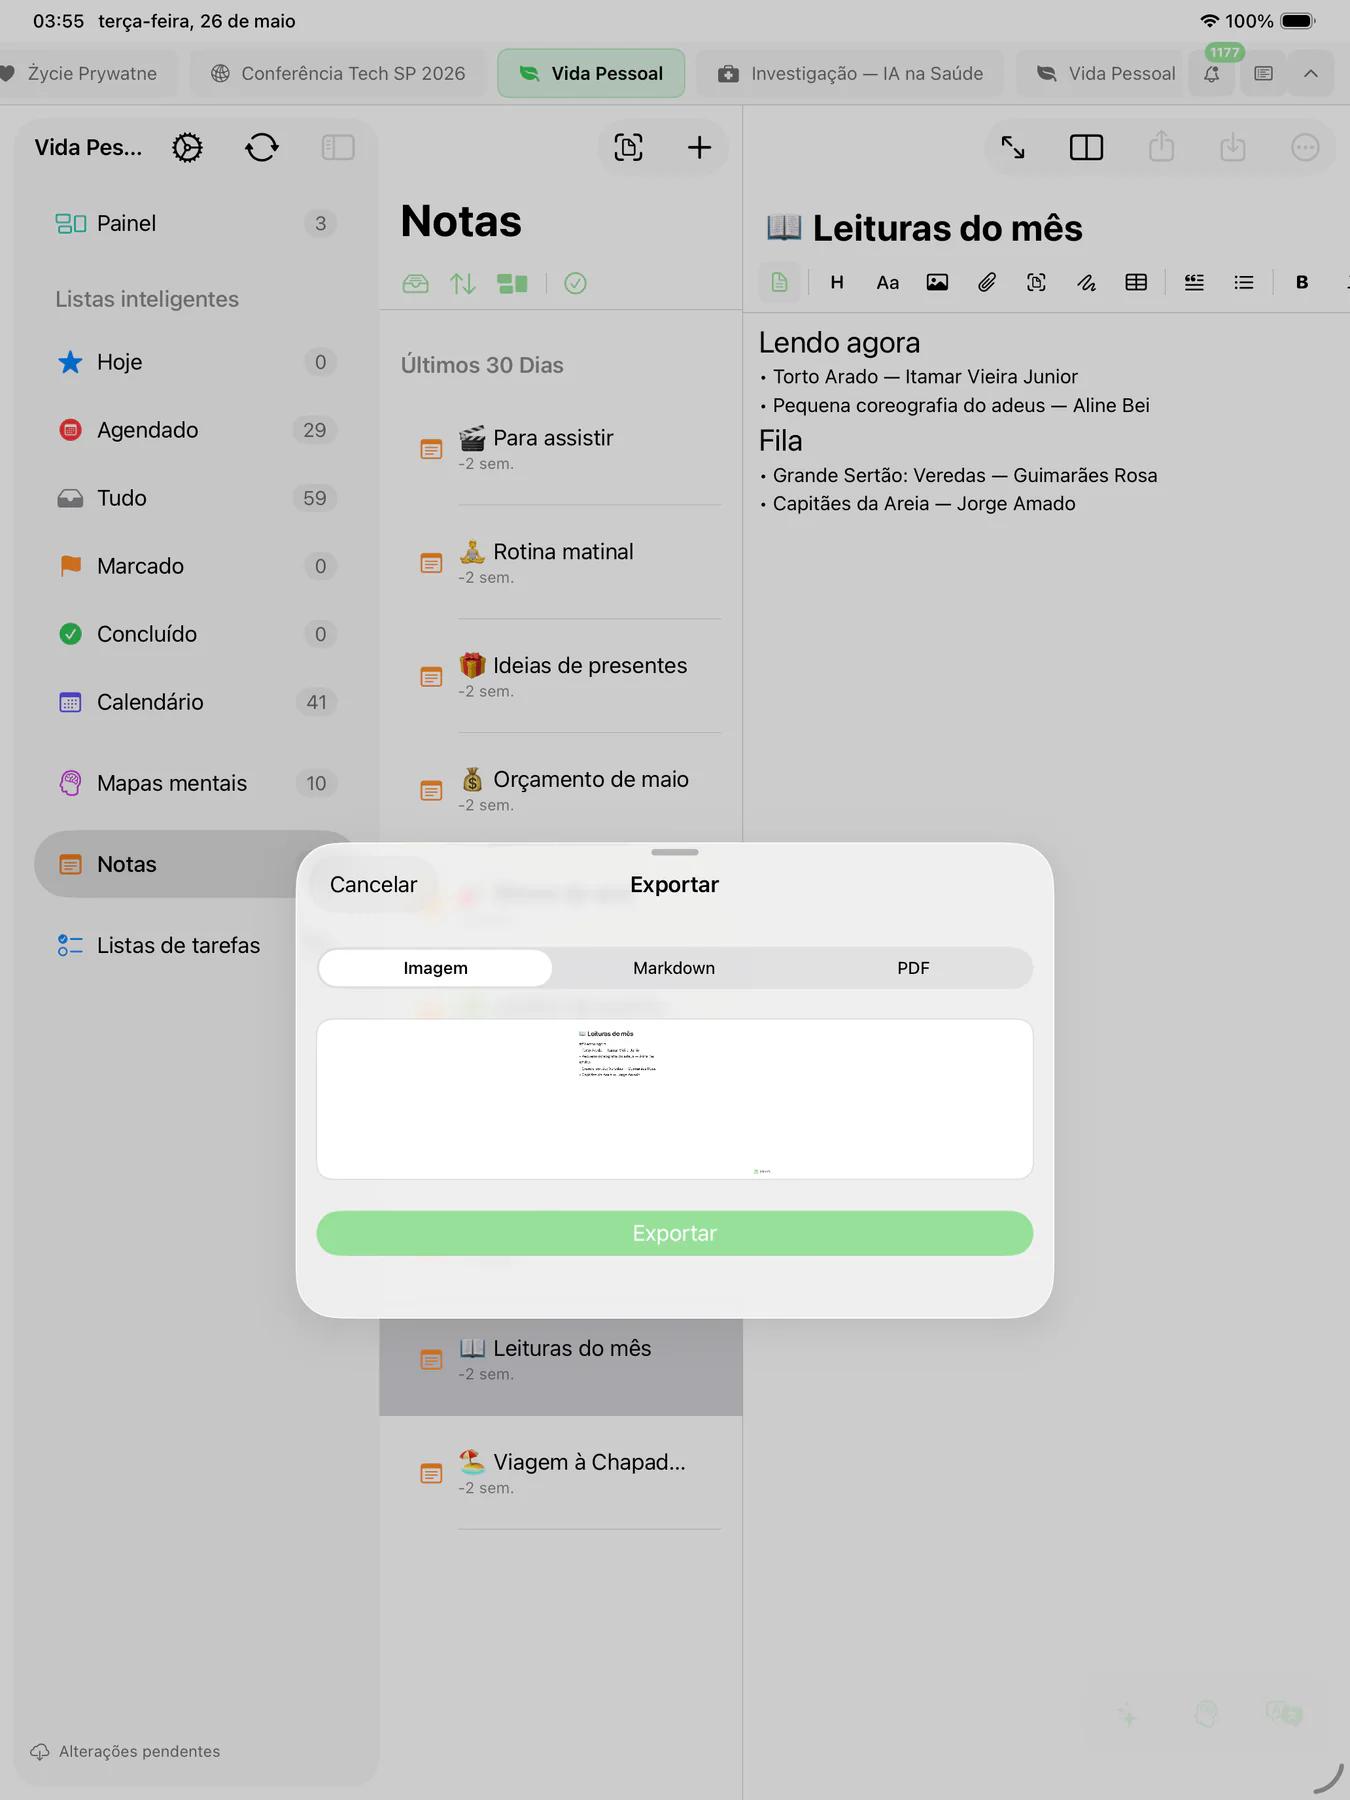Tap the sync arrows icon
Image resolution: width=1350 pixels, height=1800 pixels.
(262, 148)
